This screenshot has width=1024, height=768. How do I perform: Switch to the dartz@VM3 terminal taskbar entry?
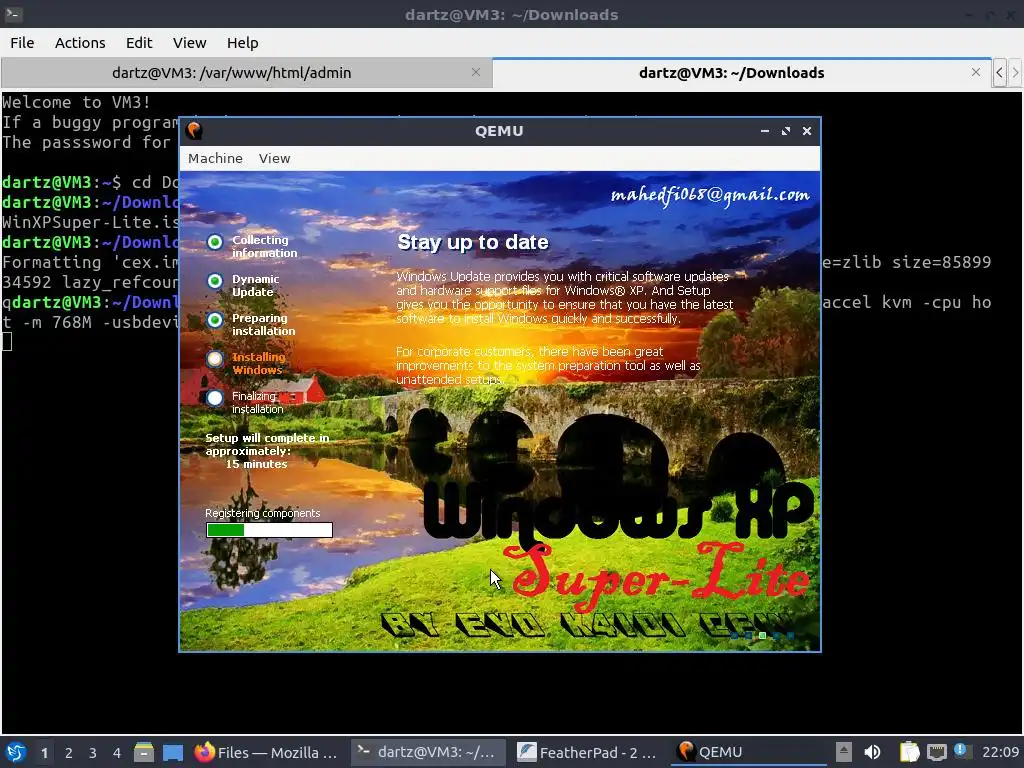click(x=428, y=752)
